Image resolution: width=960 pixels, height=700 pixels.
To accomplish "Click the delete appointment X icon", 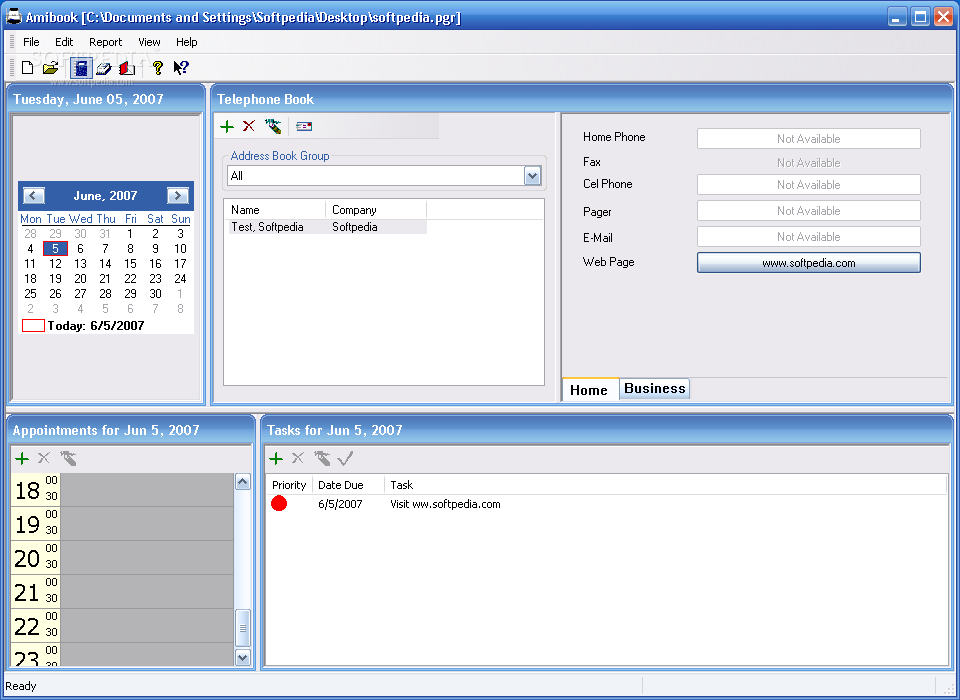I will pyautogui.click(x=43, y=457).
